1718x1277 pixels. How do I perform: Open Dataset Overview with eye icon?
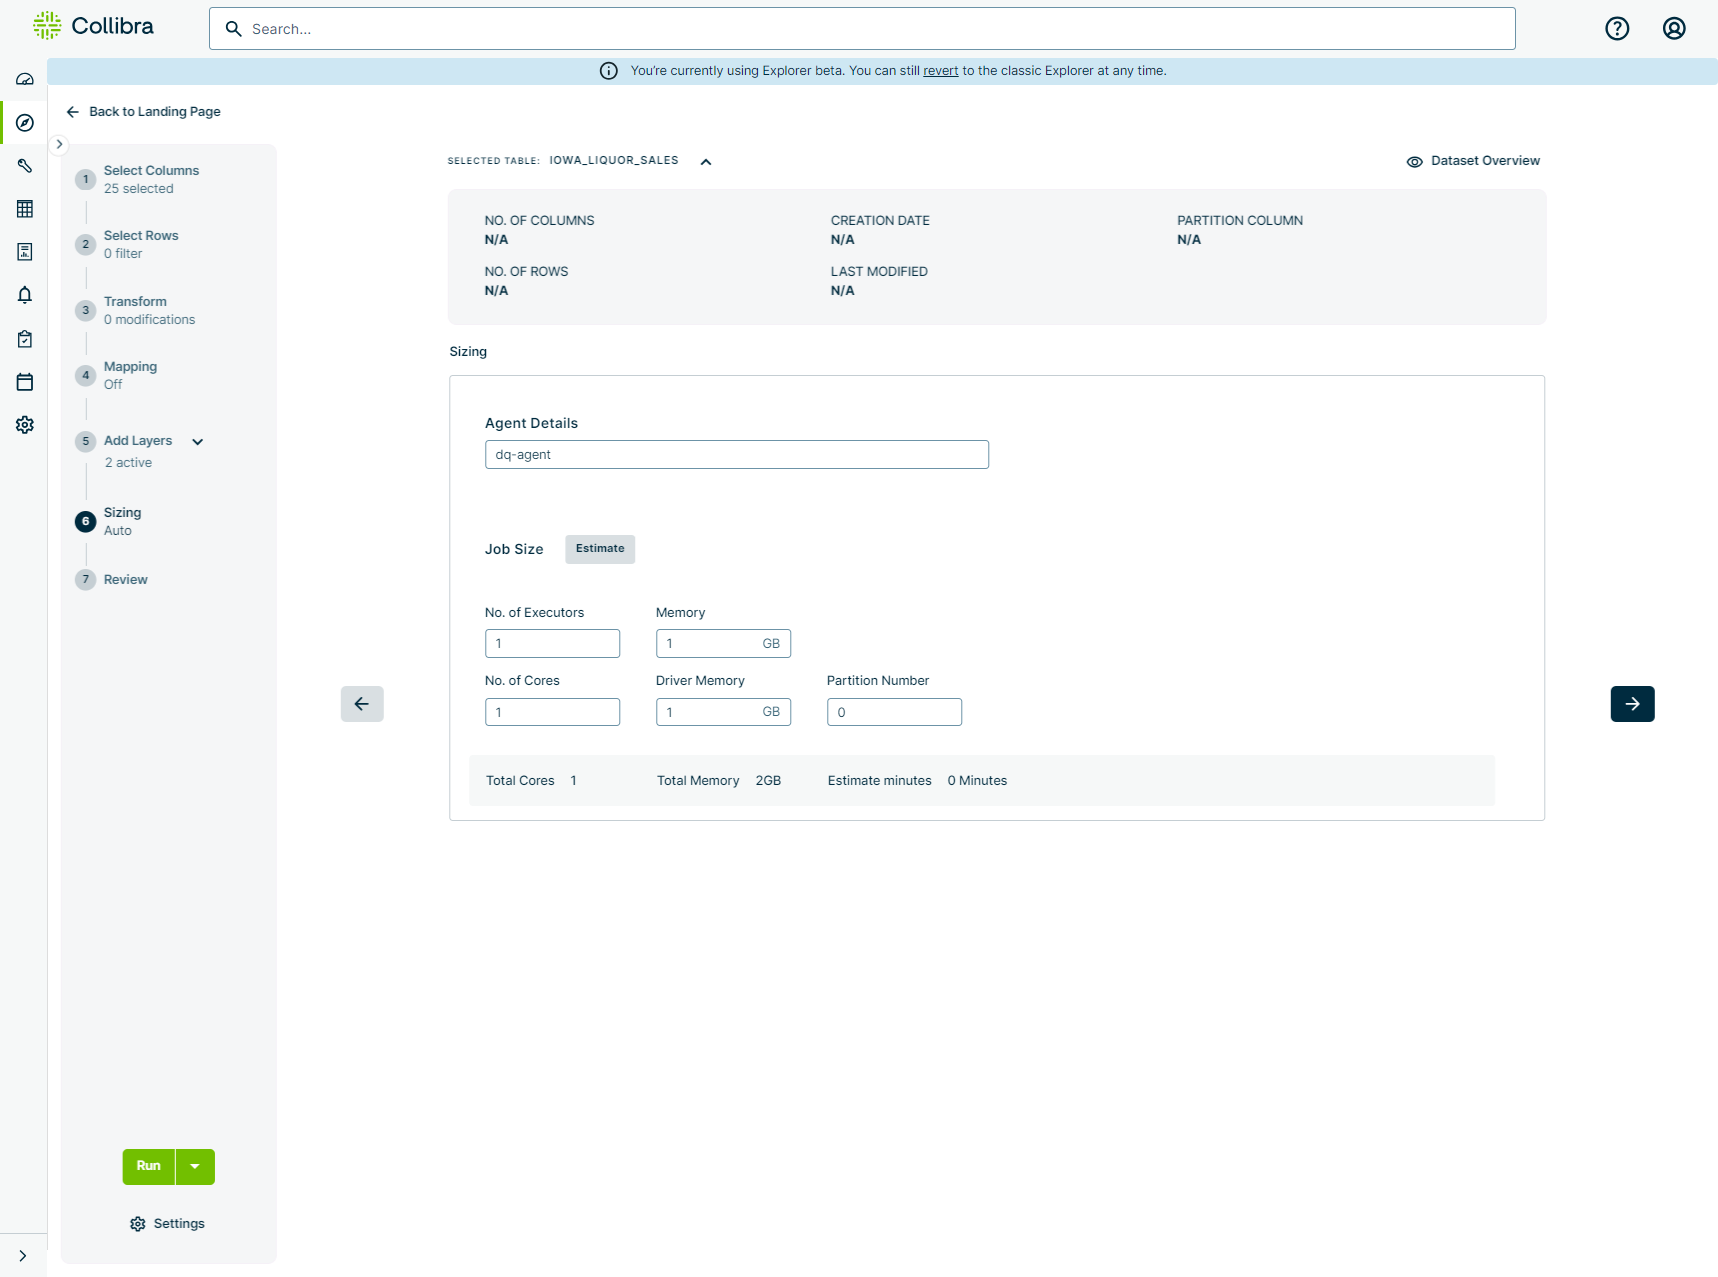coord(1473,161)
